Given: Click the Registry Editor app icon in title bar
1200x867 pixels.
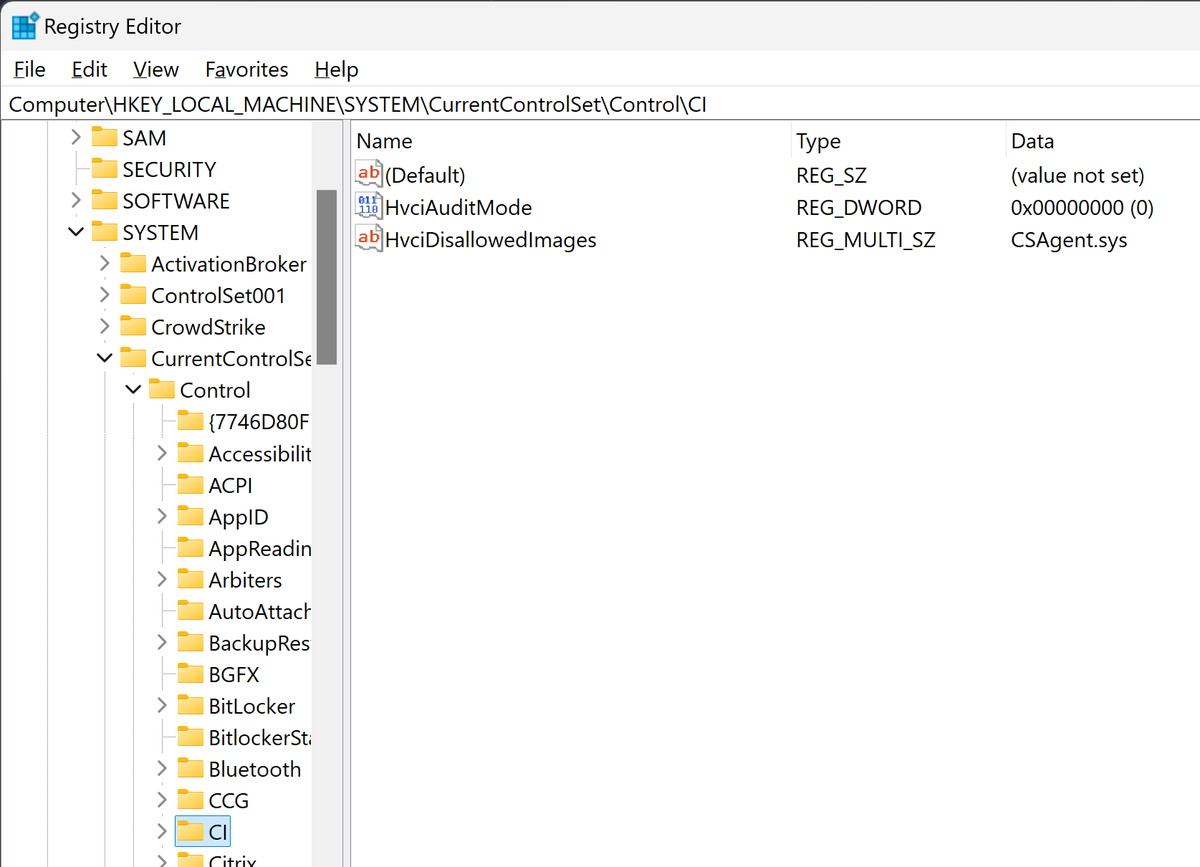Looking at the screenshot, I should pyautogui.click(x=25, y=26).
